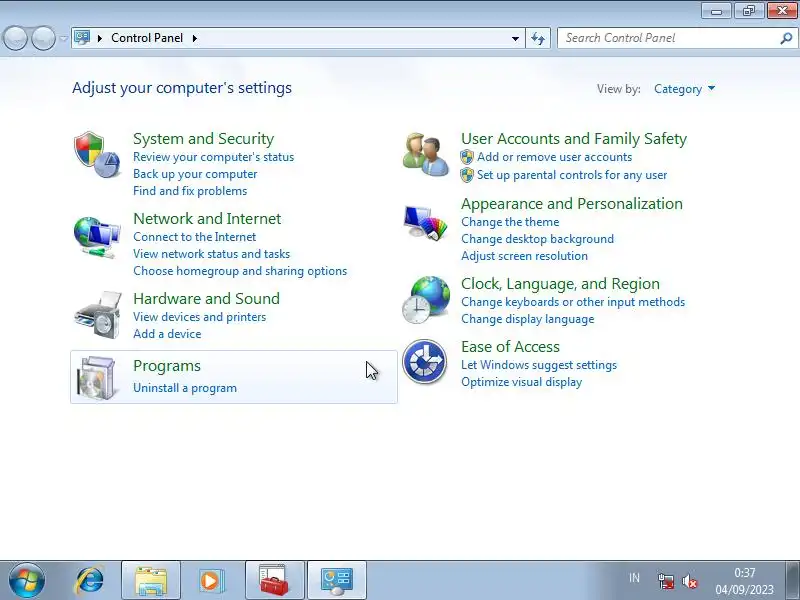Image resolution: width=800 pixels, height=600 pixels.
Task: Click View network status and tasks
Action: [211, 254]
